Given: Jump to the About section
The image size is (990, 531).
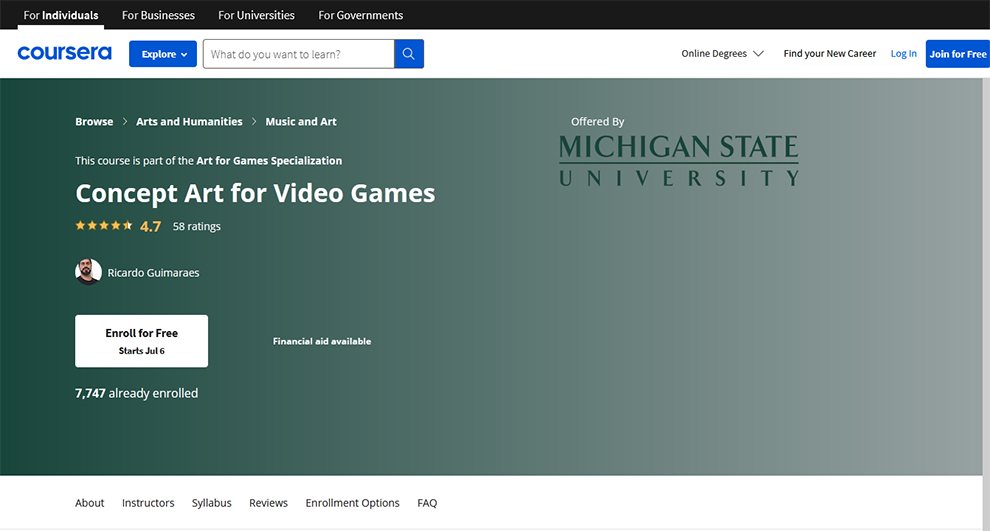Looking at the screenshot, I should [90, 503].
